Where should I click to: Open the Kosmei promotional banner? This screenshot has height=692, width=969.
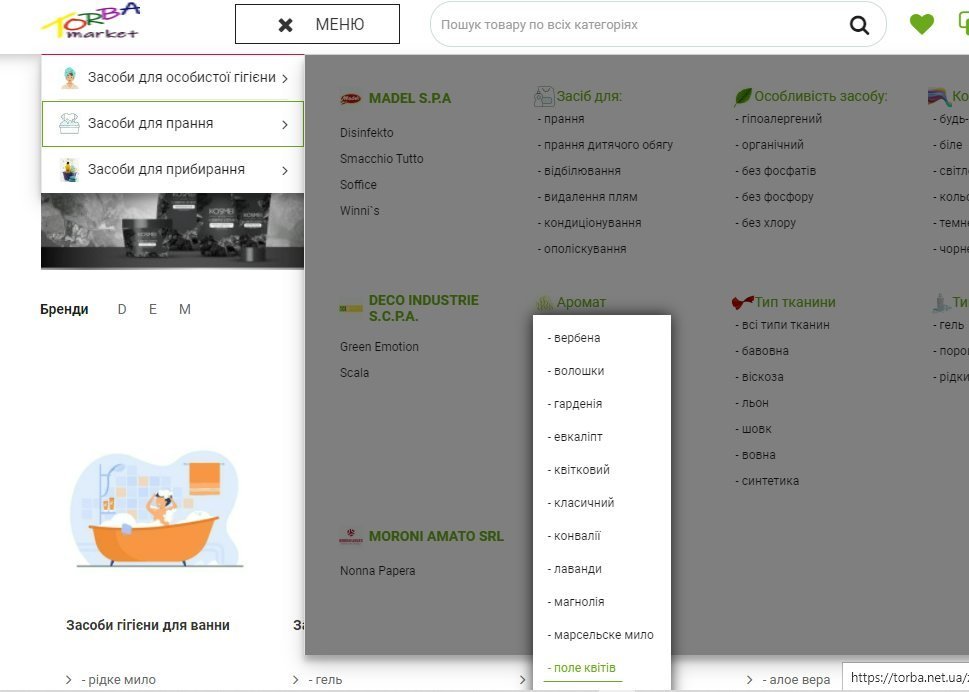pyautogui.click(x=172, y=231)
